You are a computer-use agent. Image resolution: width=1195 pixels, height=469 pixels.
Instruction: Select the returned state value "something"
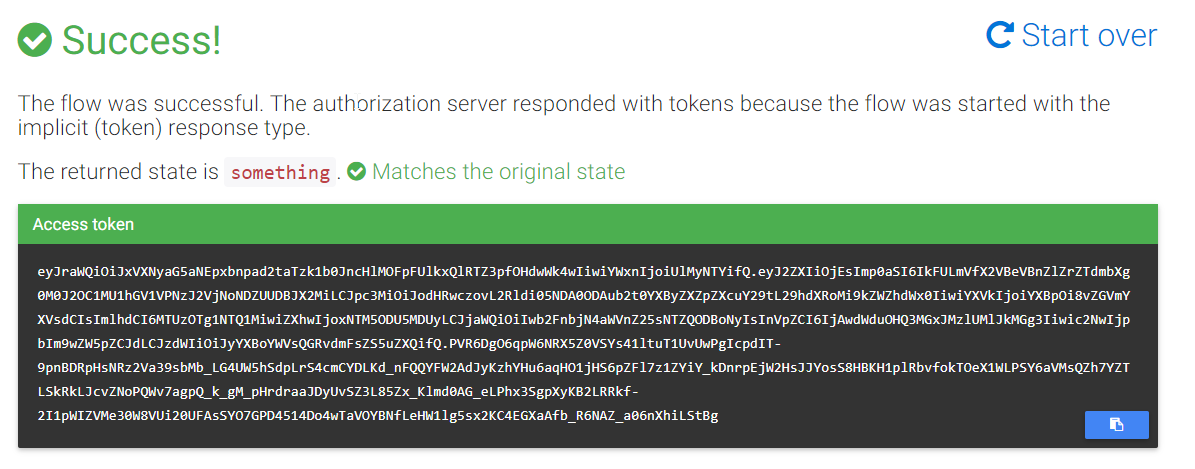click(280, 173)
